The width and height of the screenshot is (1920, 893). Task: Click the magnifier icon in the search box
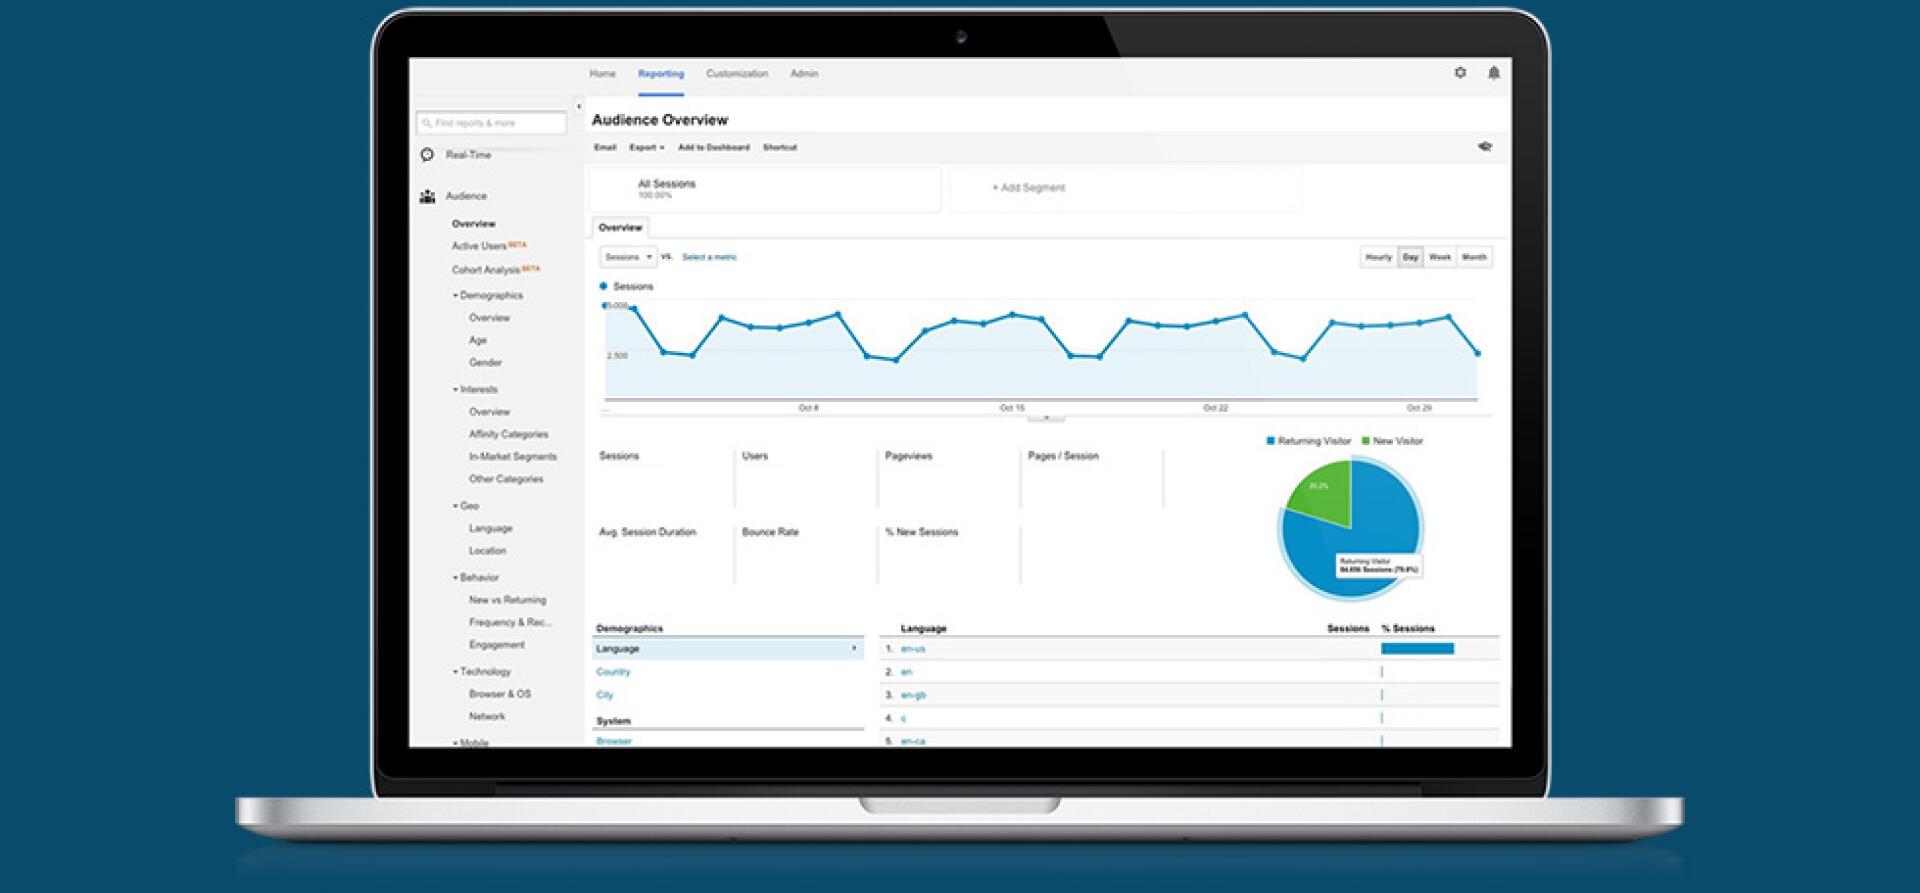tap(427, 123)
